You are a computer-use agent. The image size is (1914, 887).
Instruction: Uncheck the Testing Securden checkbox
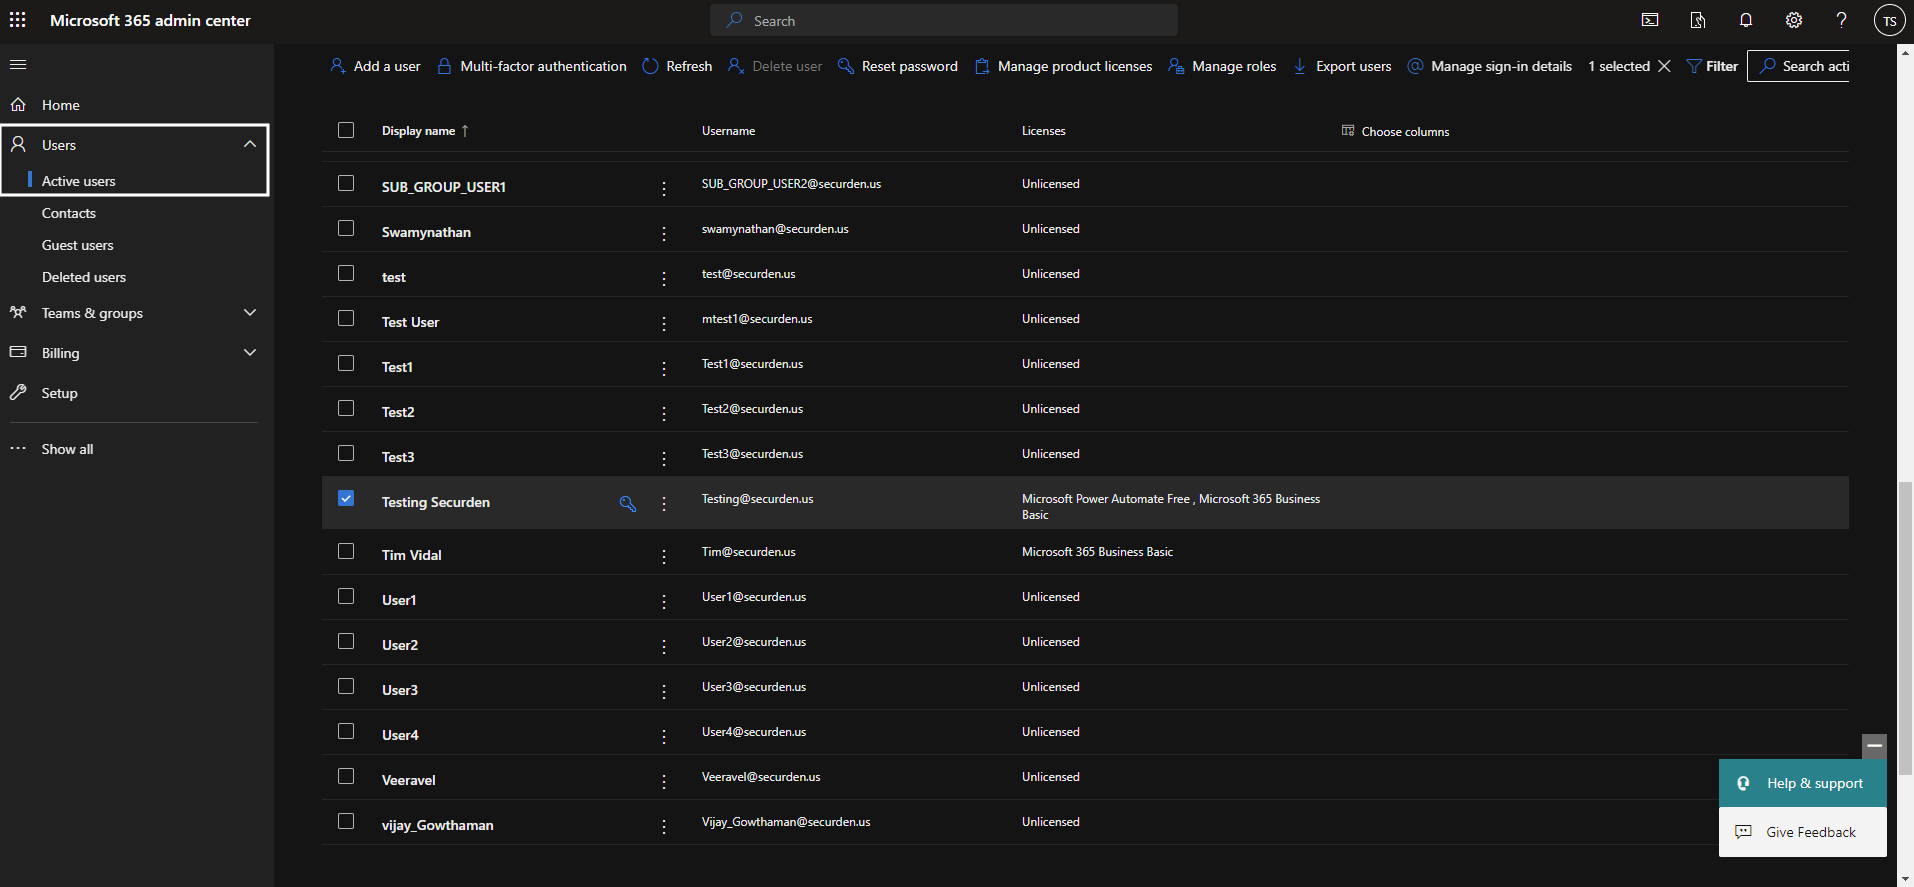point(346,498)
